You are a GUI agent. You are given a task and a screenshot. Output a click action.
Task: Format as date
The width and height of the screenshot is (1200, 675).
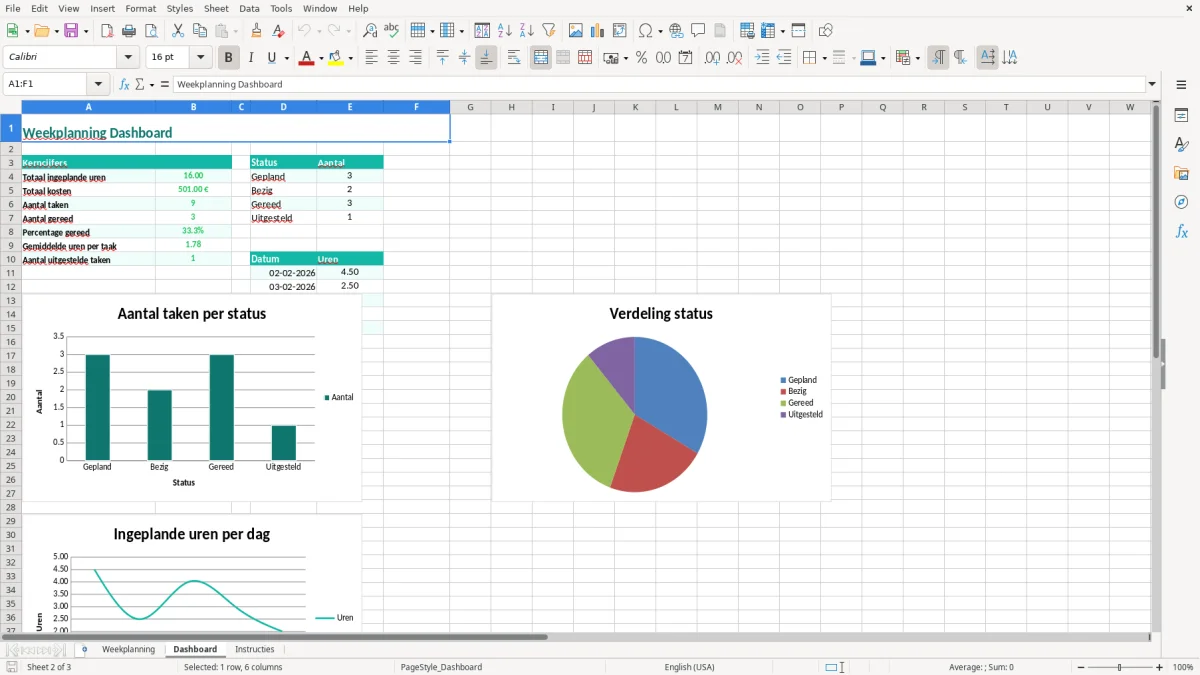click(x=686, y=58)
